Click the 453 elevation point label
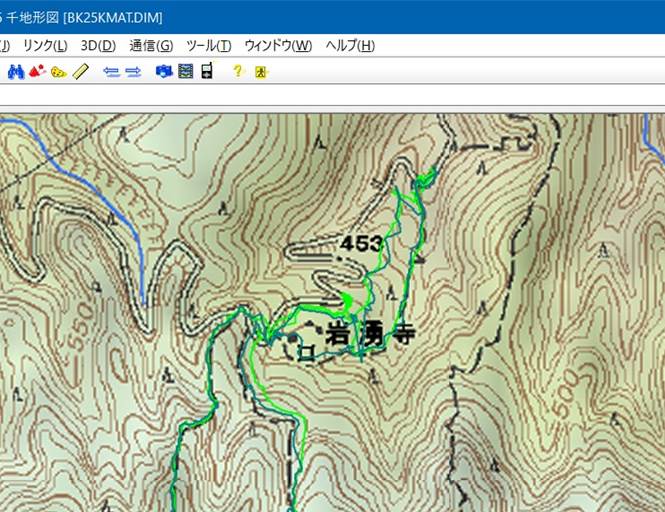This screenshot has height=512, width=665. click(x=362, y=243)
